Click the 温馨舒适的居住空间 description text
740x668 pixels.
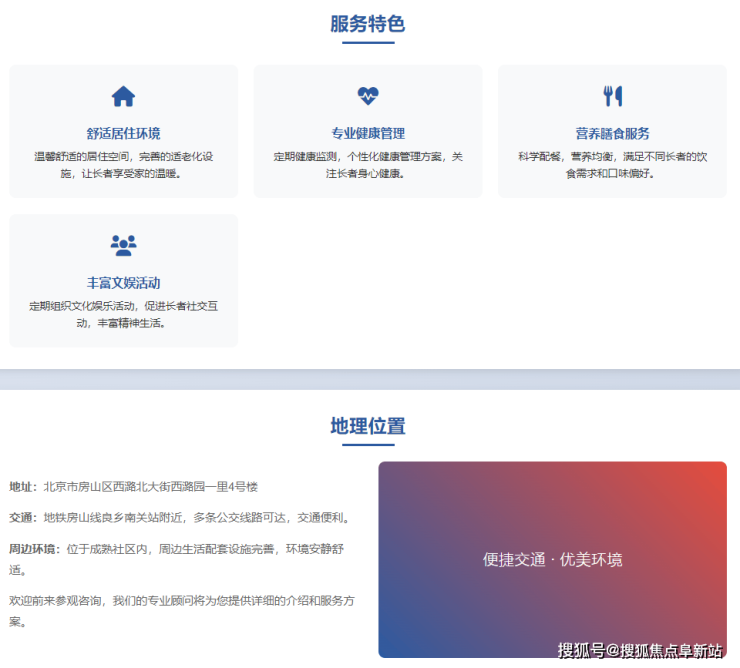82,157
